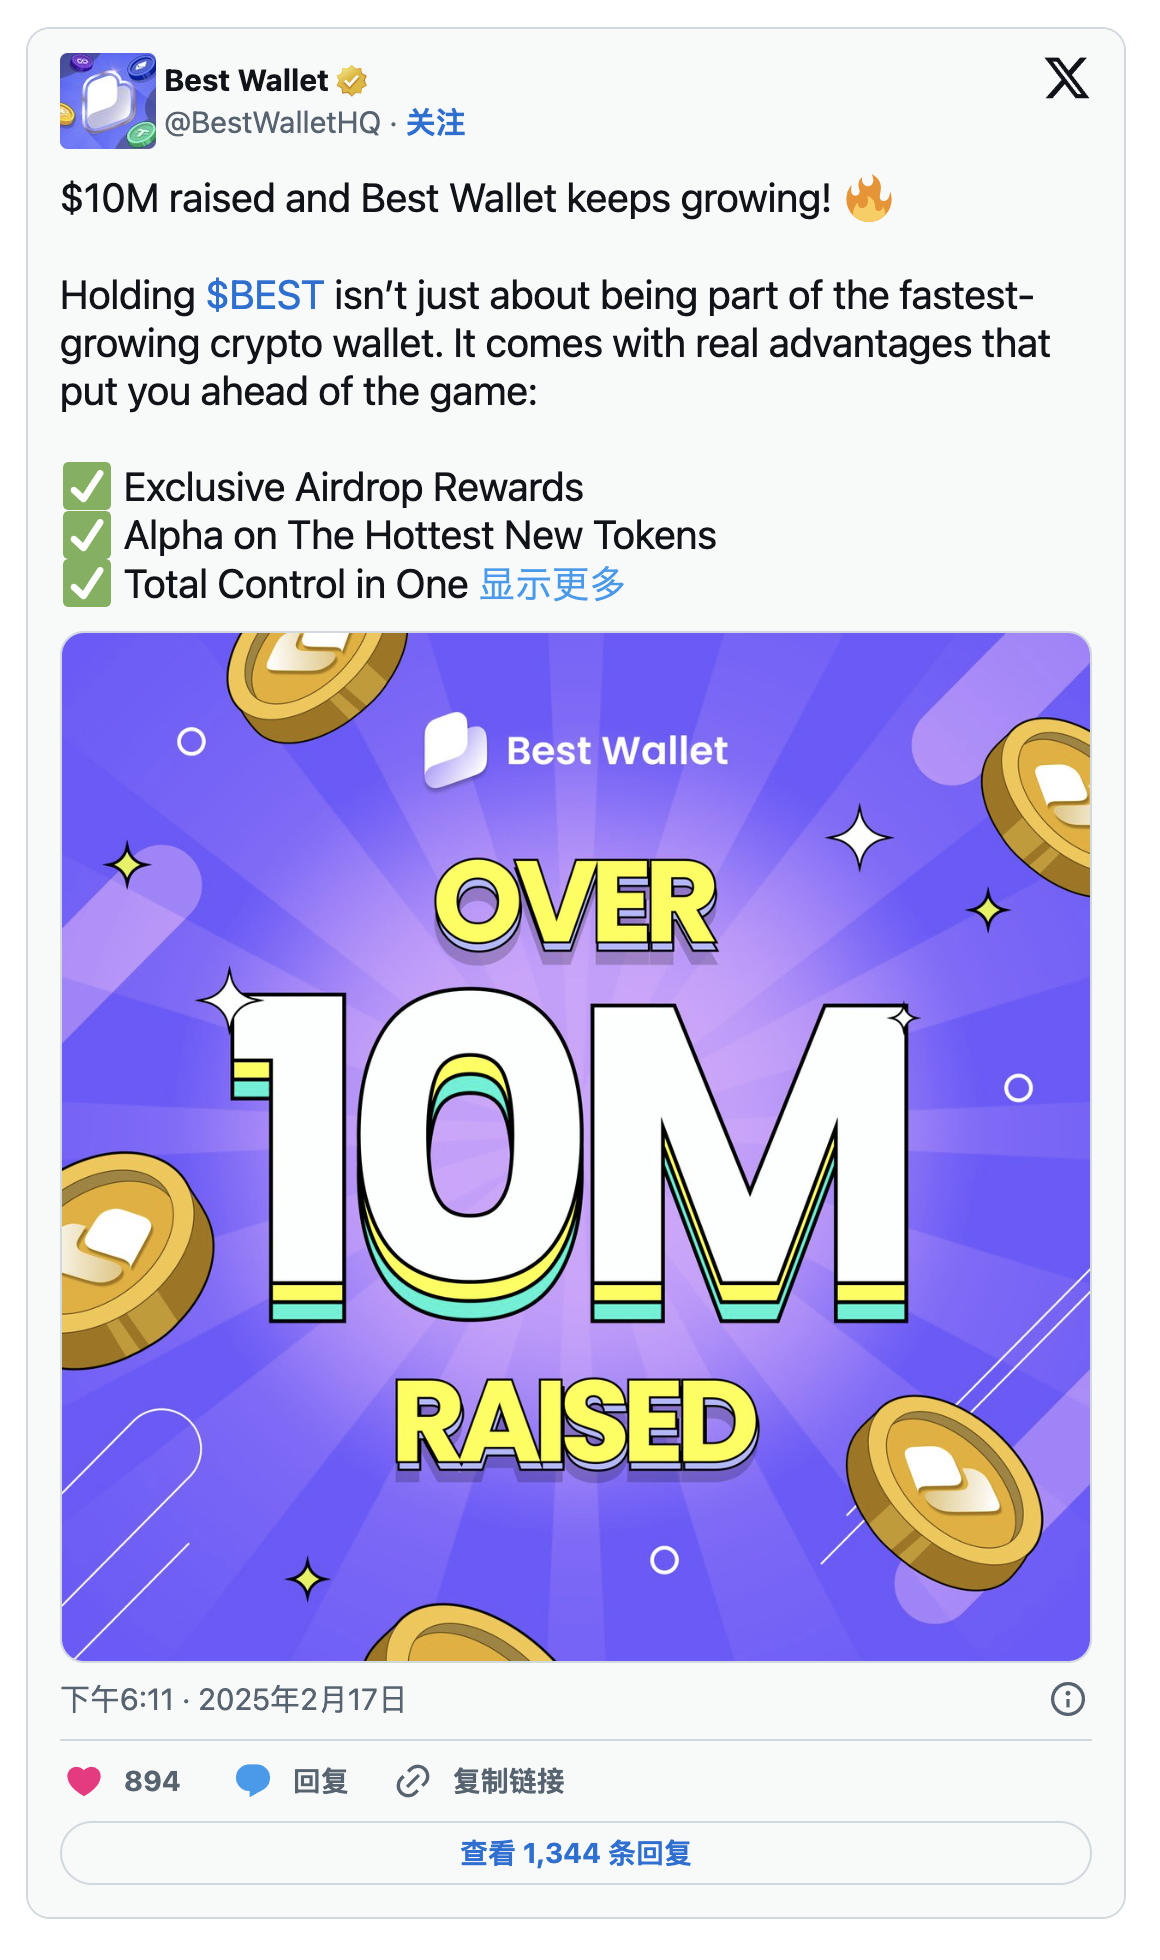
Task: Click the Best Wallet display name
Action: (x=246, y=80)
